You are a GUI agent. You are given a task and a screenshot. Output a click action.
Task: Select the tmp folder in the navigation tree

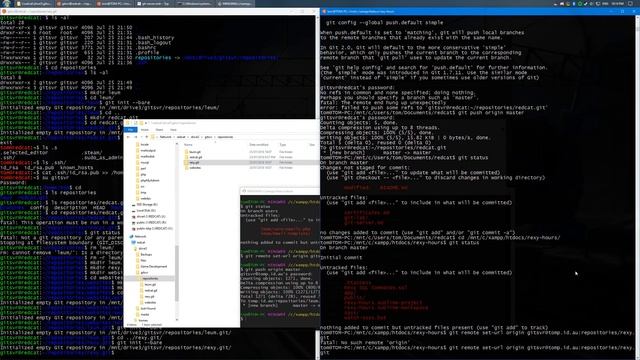(143, 193)
